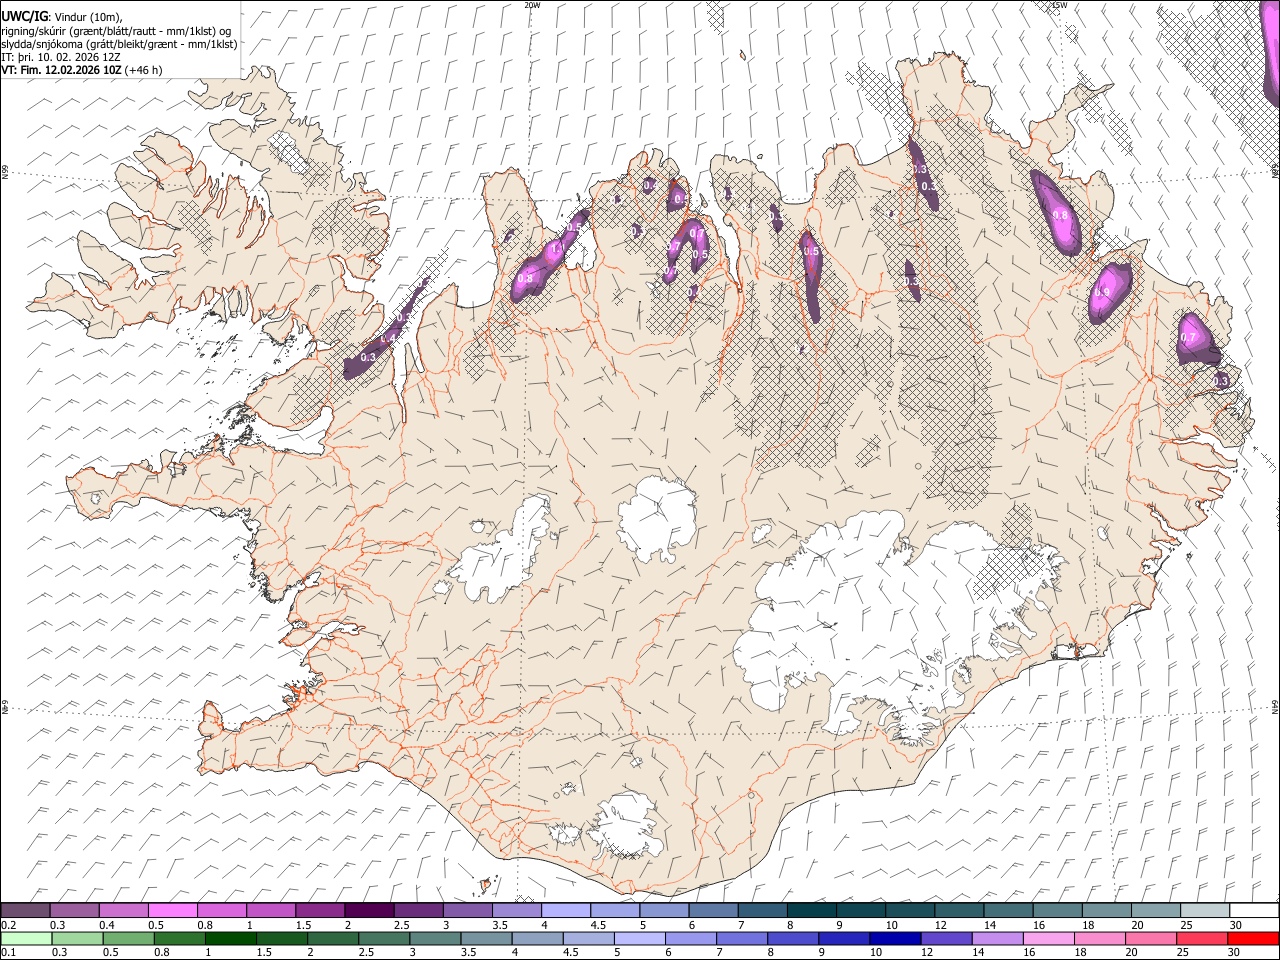Pick the grey-blue lower swatch labeled 3.5

(x=486, y=939)
